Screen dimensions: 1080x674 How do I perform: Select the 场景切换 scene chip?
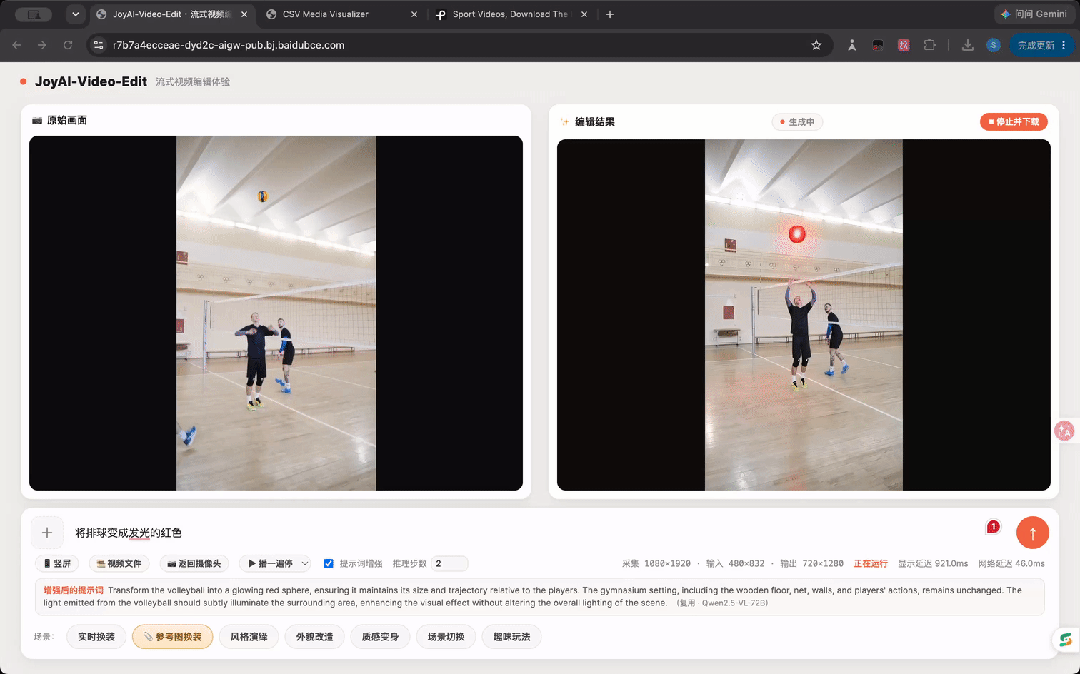click(x=446, y=637)
